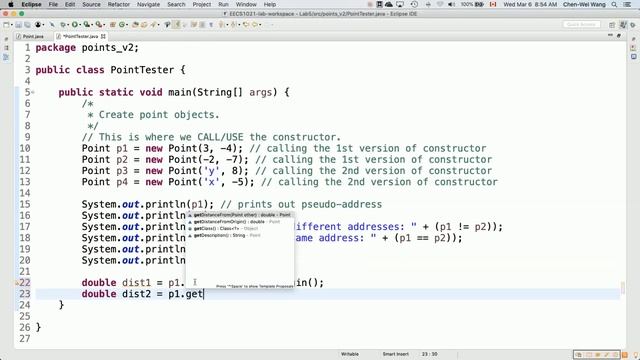
Task: Minimize the editor area
Action: [610, 35]
